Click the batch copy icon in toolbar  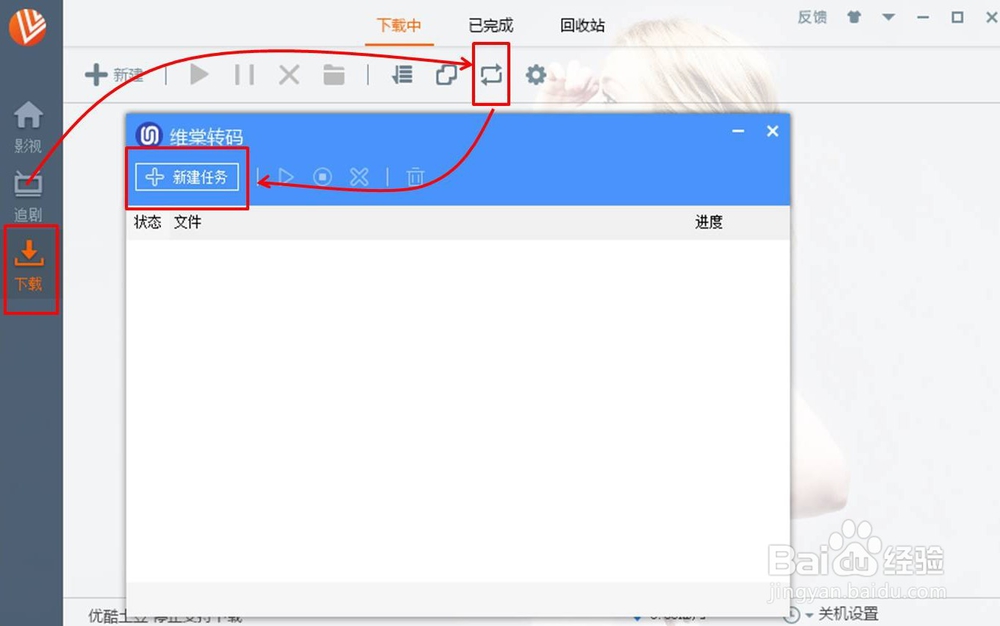coord(446,74)
